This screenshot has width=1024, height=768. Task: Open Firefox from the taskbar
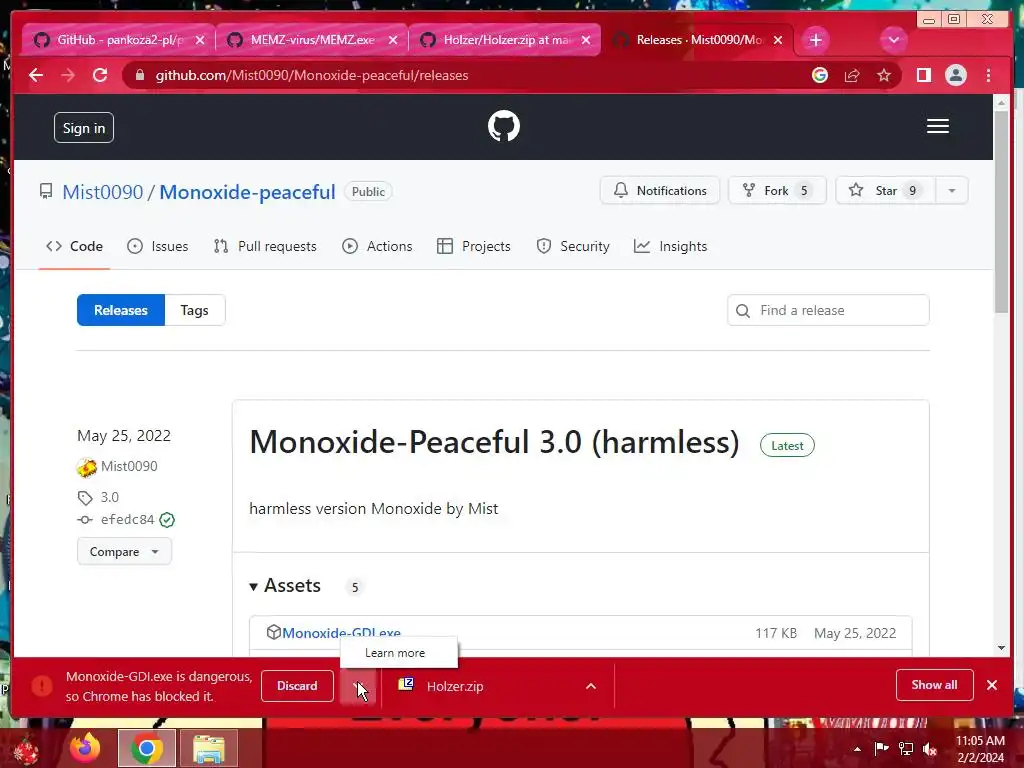click(85, 748)
